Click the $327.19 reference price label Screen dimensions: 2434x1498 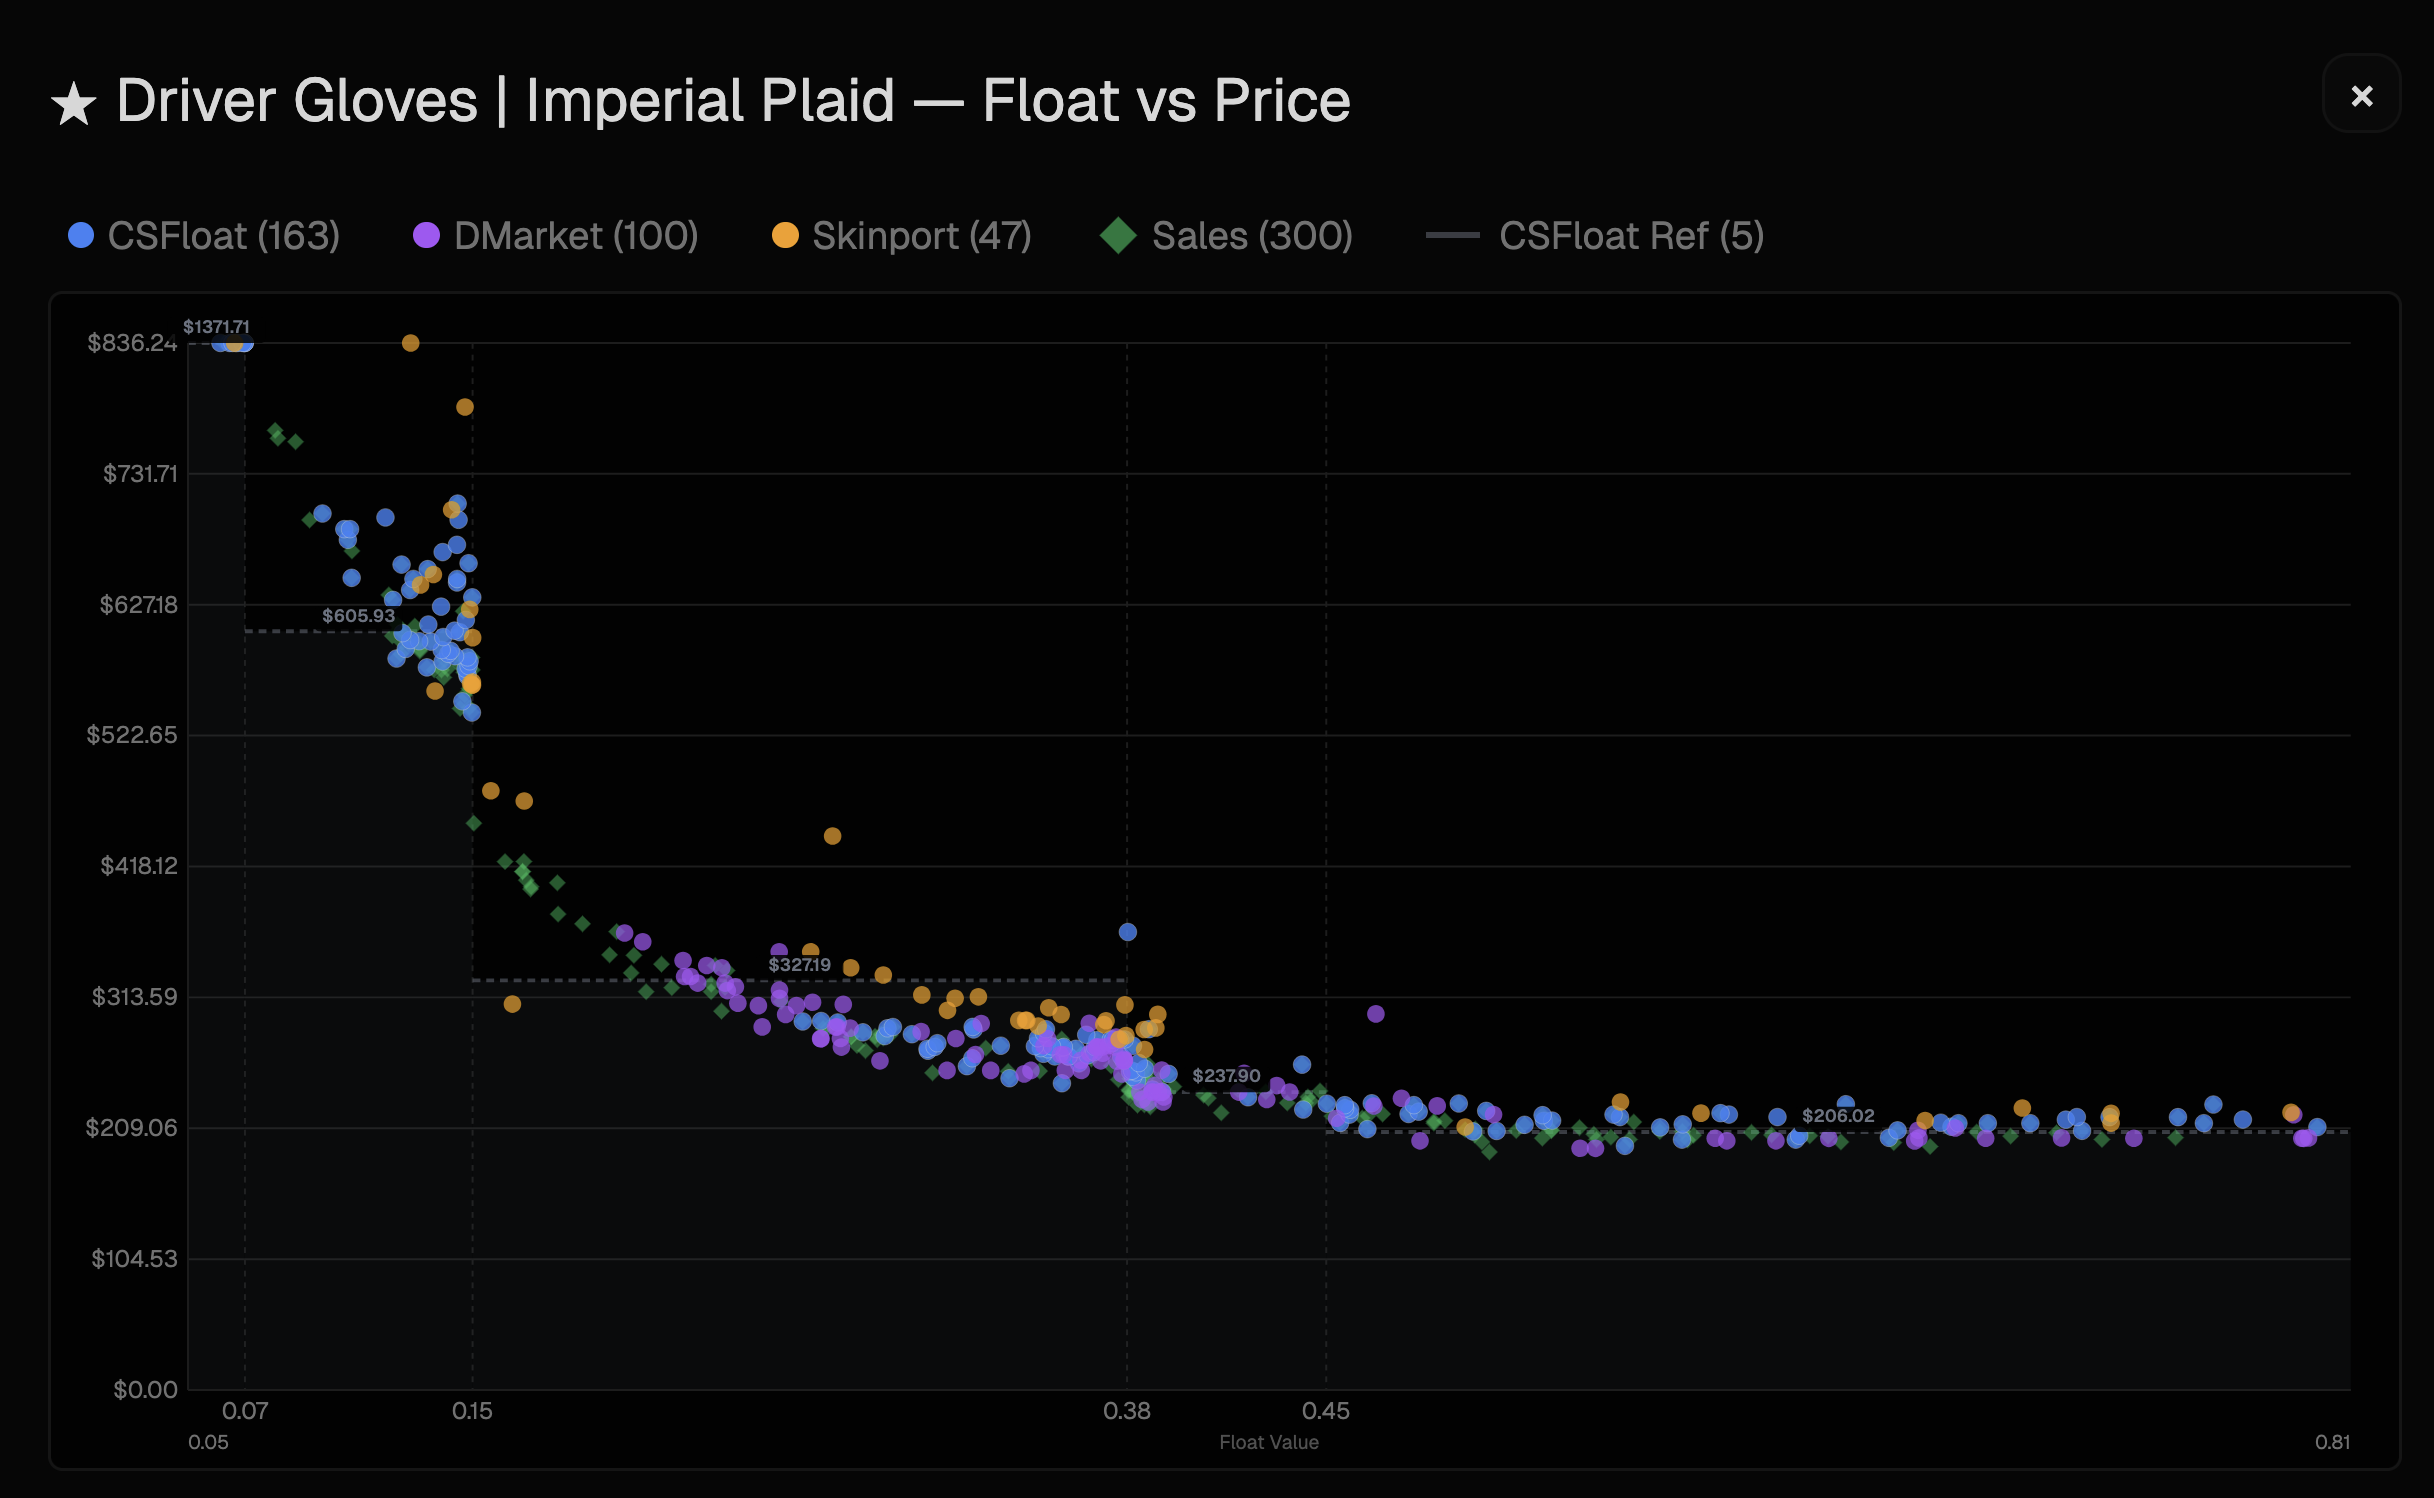(800, 965)
